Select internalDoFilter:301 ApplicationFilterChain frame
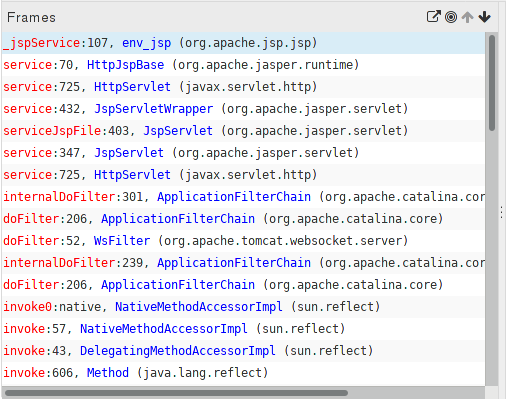The height and width of the screenshot is (403, 506). point(243,197)
